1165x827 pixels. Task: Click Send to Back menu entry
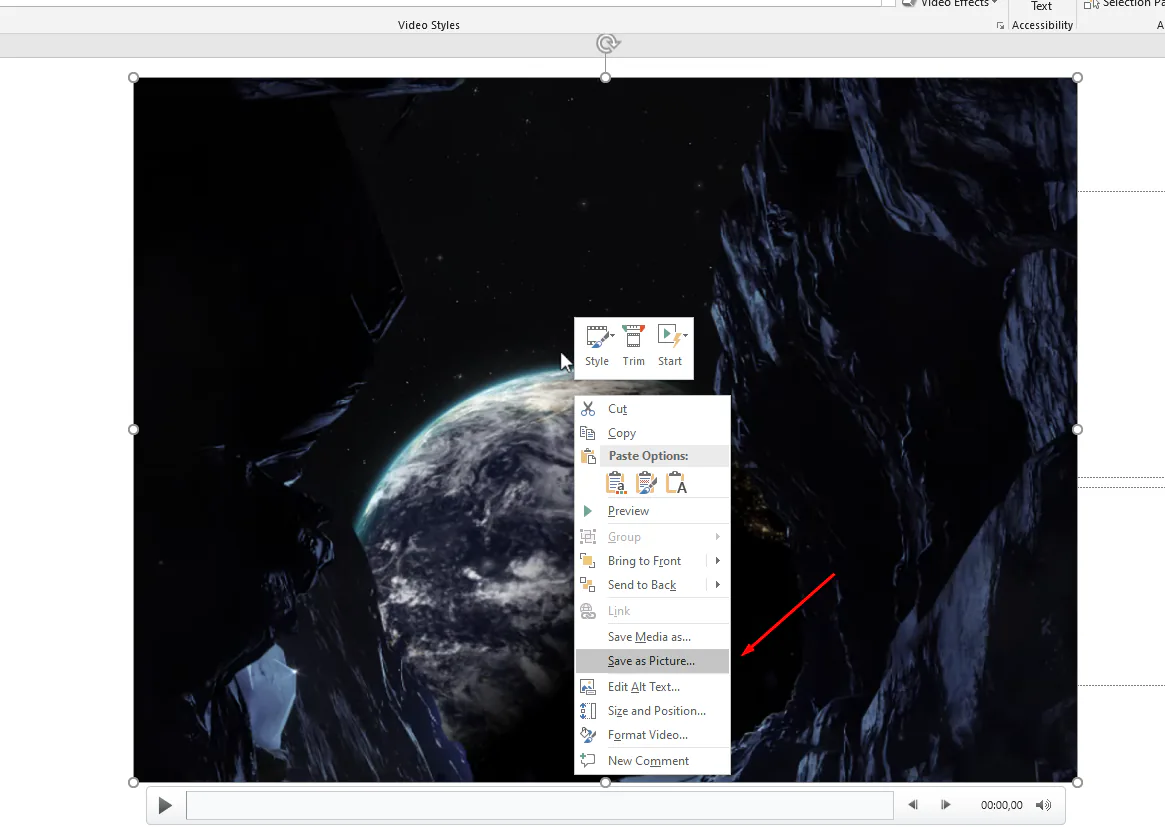point(643,584)
